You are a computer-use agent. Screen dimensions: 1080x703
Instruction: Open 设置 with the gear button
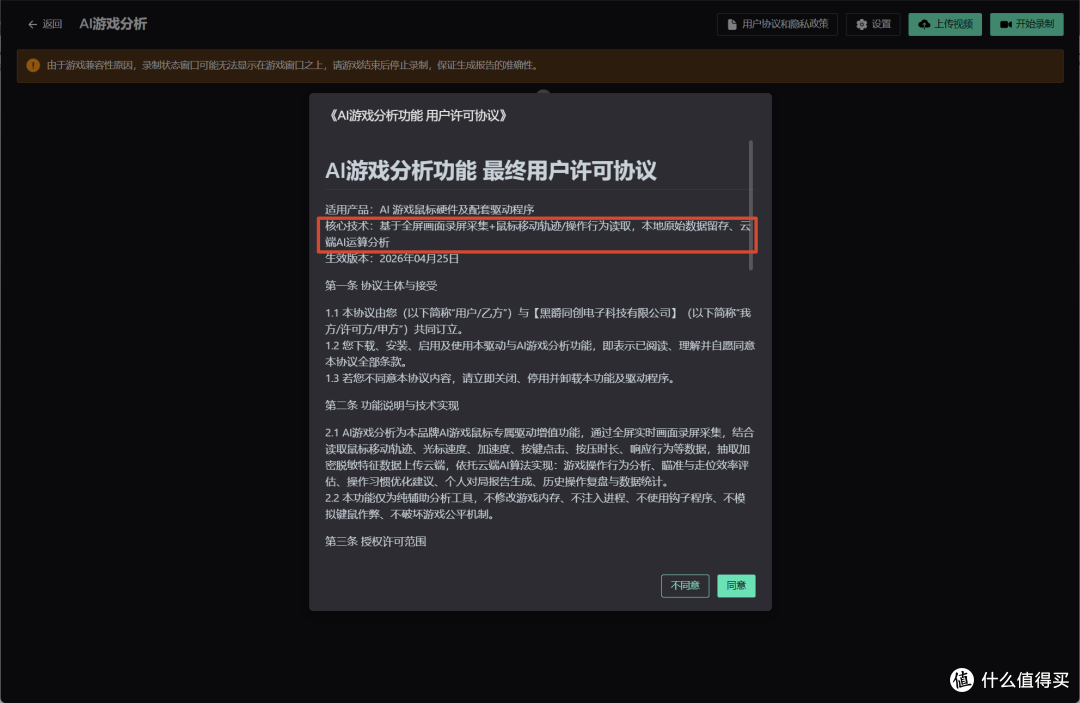pos(873,24)
